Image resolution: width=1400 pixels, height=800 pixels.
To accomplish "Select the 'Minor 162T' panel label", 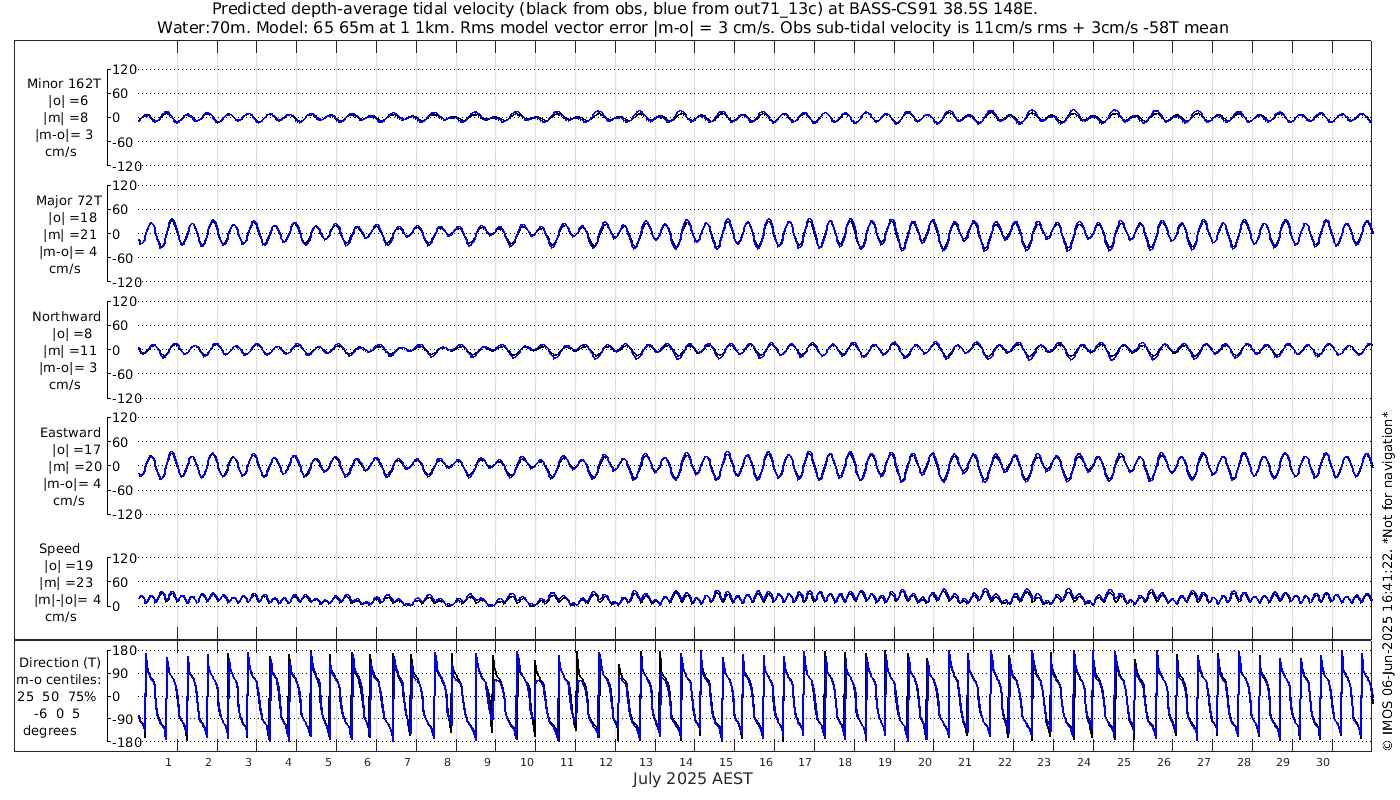I will pos(64,83).
